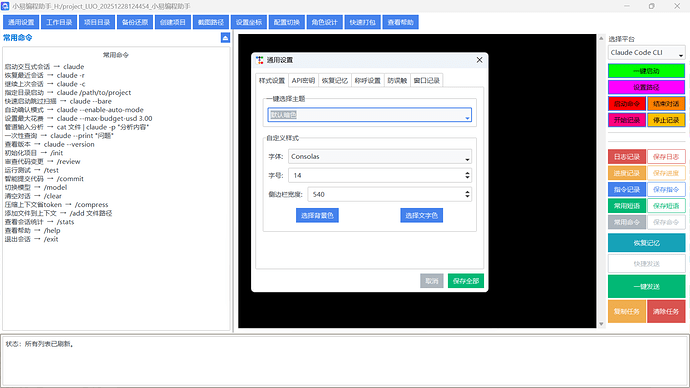Switch to the 恢复记忆 tab
Image resolution: width=690 pixels, height=388 pixels.
(x=334, y=81)
